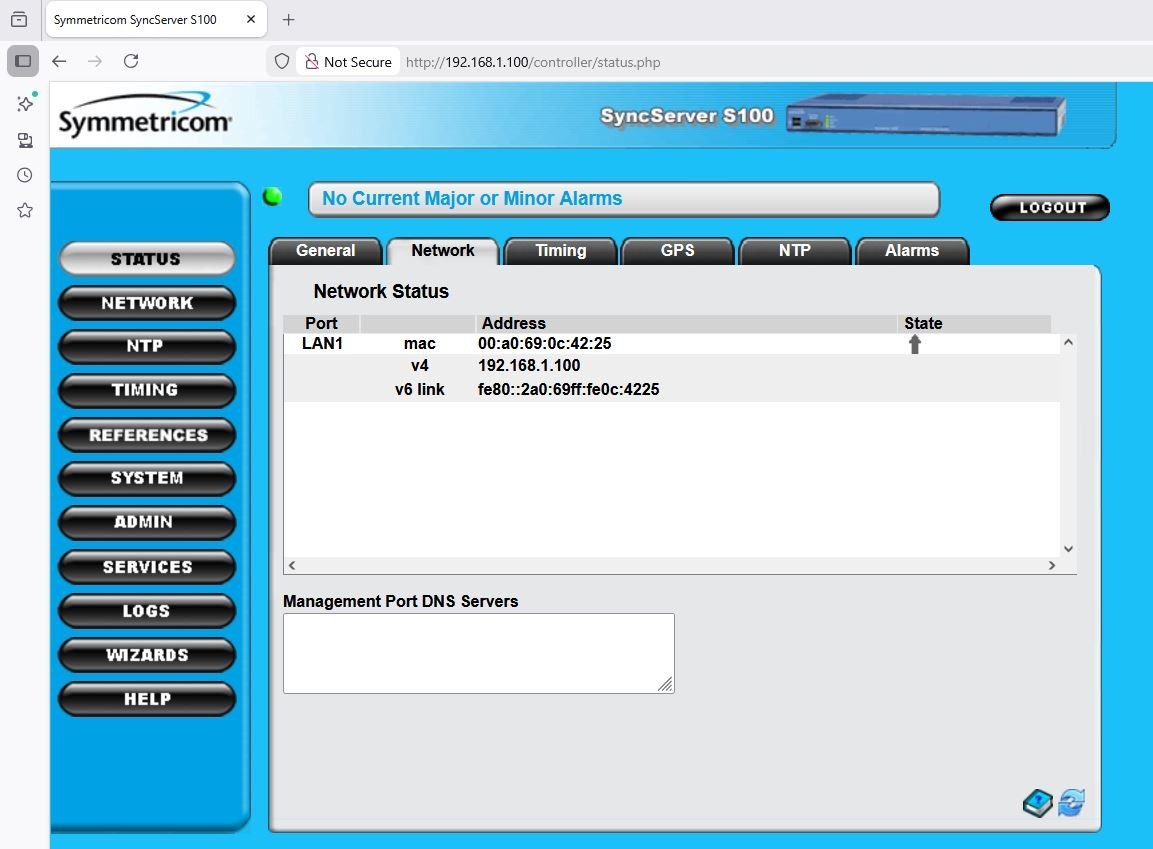
Task: Switch to the NTP status tab
Action: coord(795,251)
